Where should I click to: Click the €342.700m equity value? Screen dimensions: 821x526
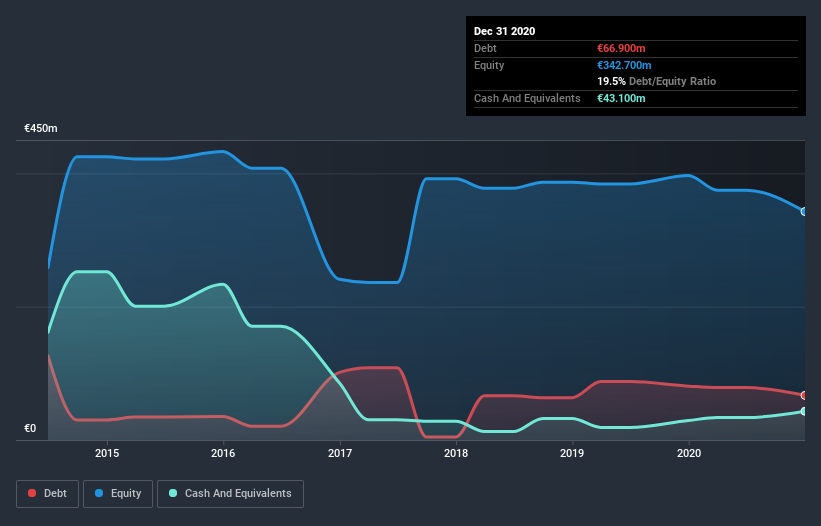(624, 65)
